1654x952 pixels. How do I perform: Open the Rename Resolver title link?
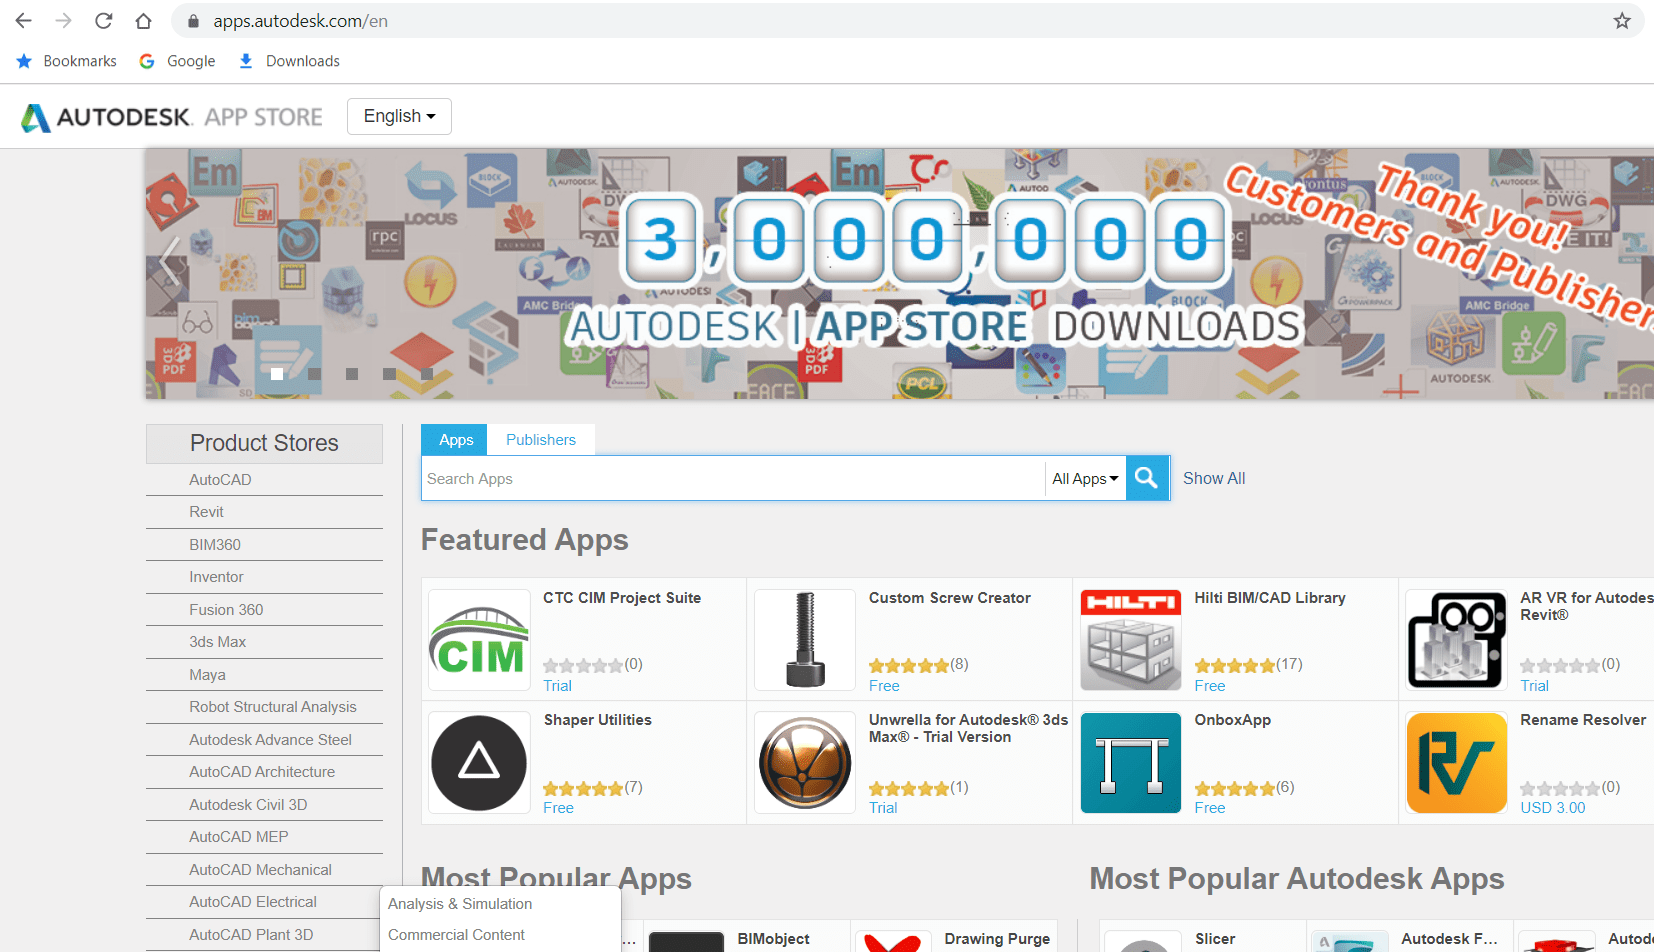[x=1583, y=720]
